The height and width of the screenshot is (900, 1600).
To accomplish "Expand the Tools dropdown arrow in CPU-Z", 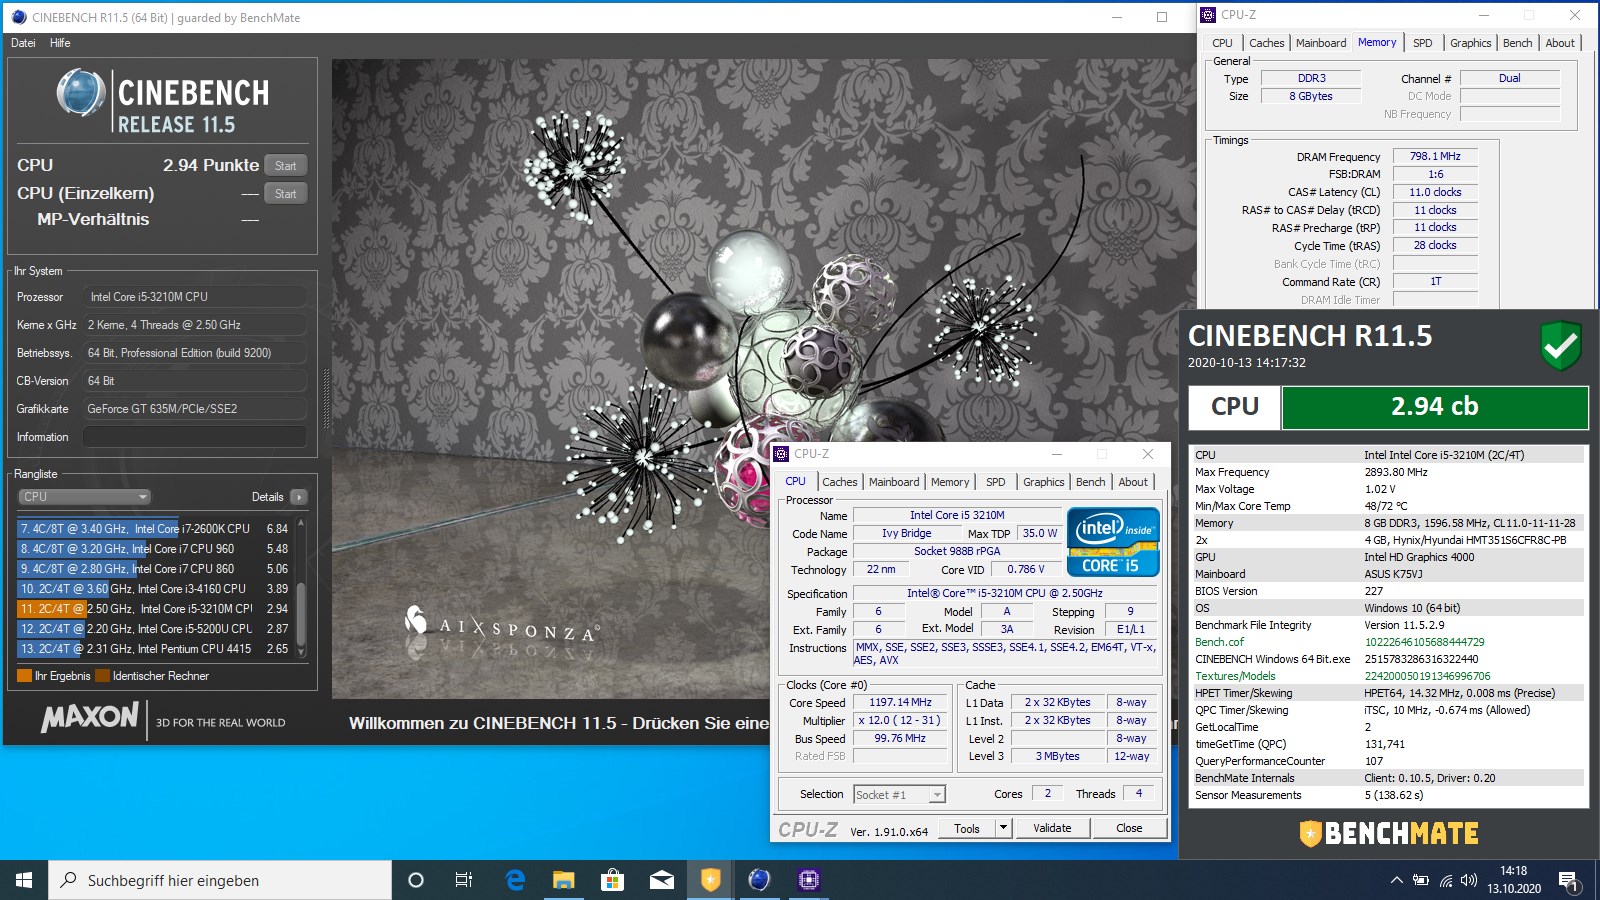I will tap(1004, 828).
